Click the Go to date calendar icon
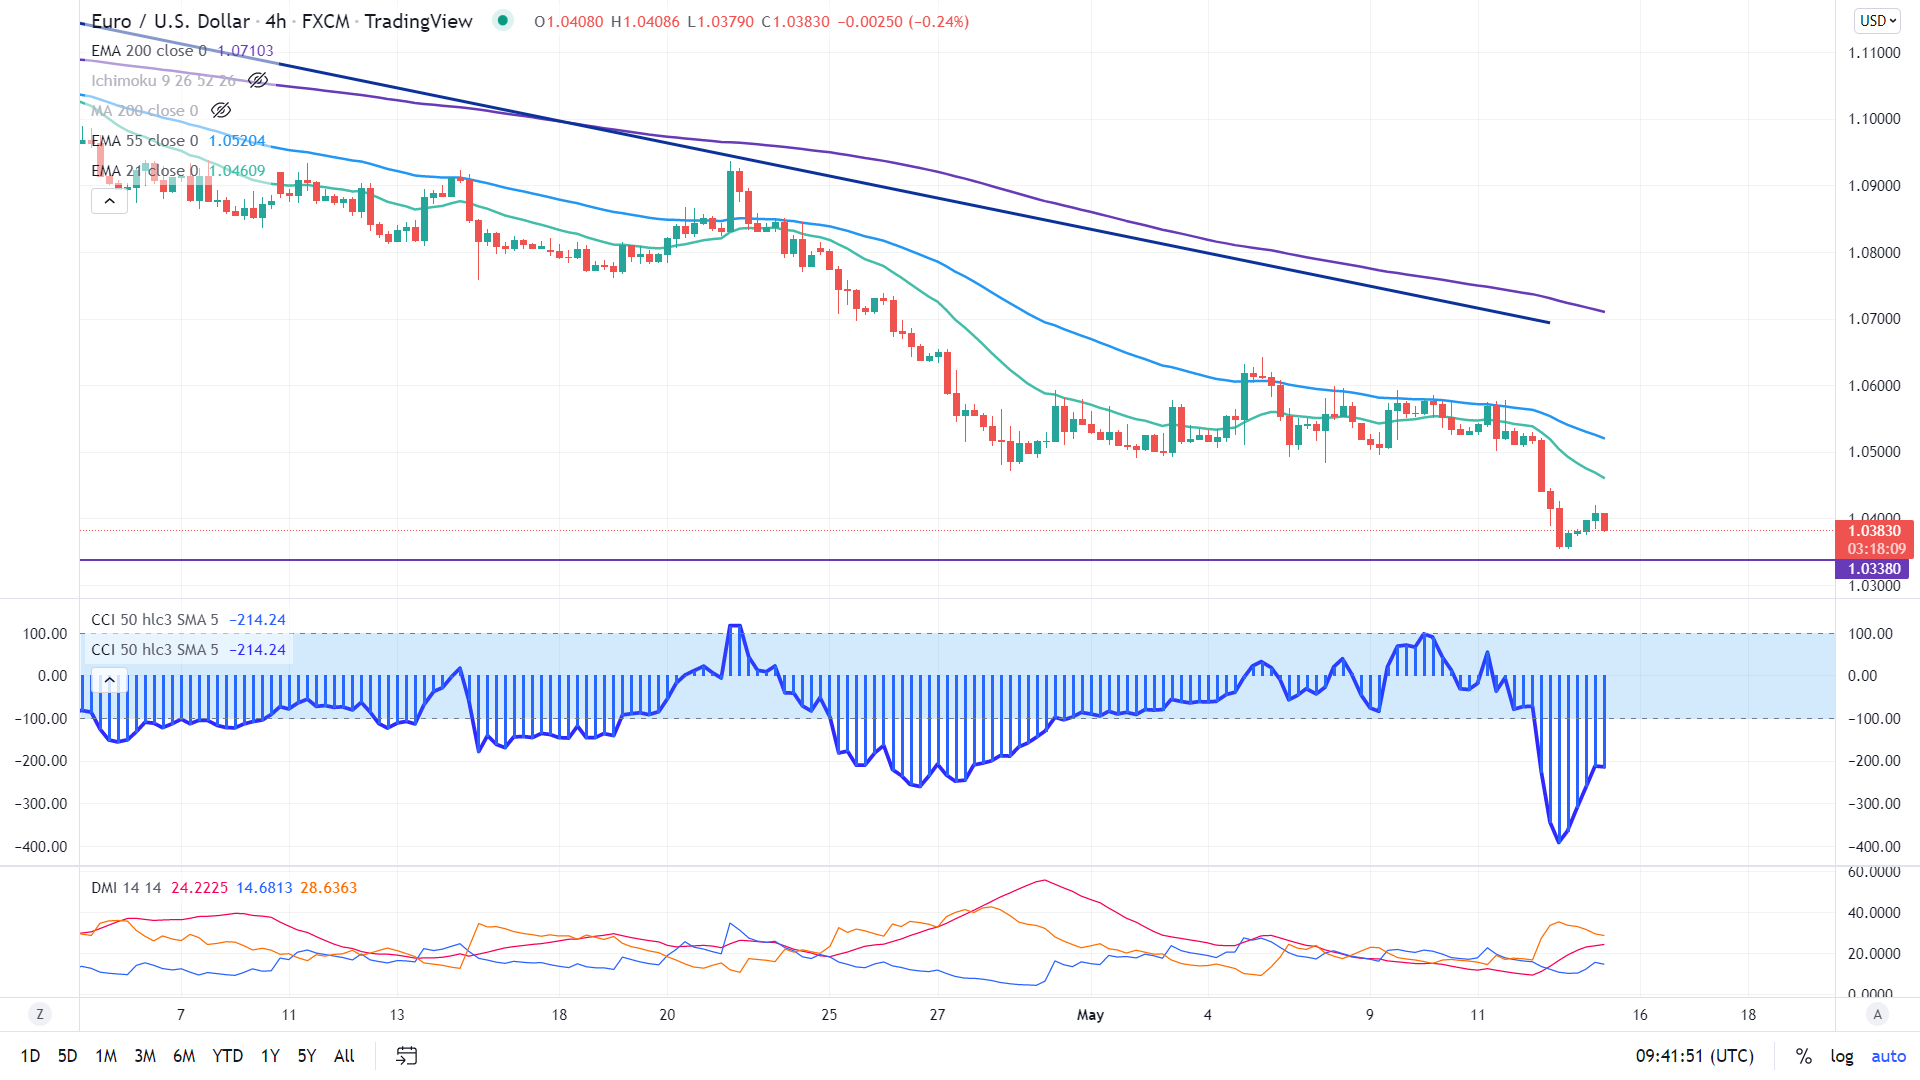This screenshot has width=1920, height=1080. 406,1055
